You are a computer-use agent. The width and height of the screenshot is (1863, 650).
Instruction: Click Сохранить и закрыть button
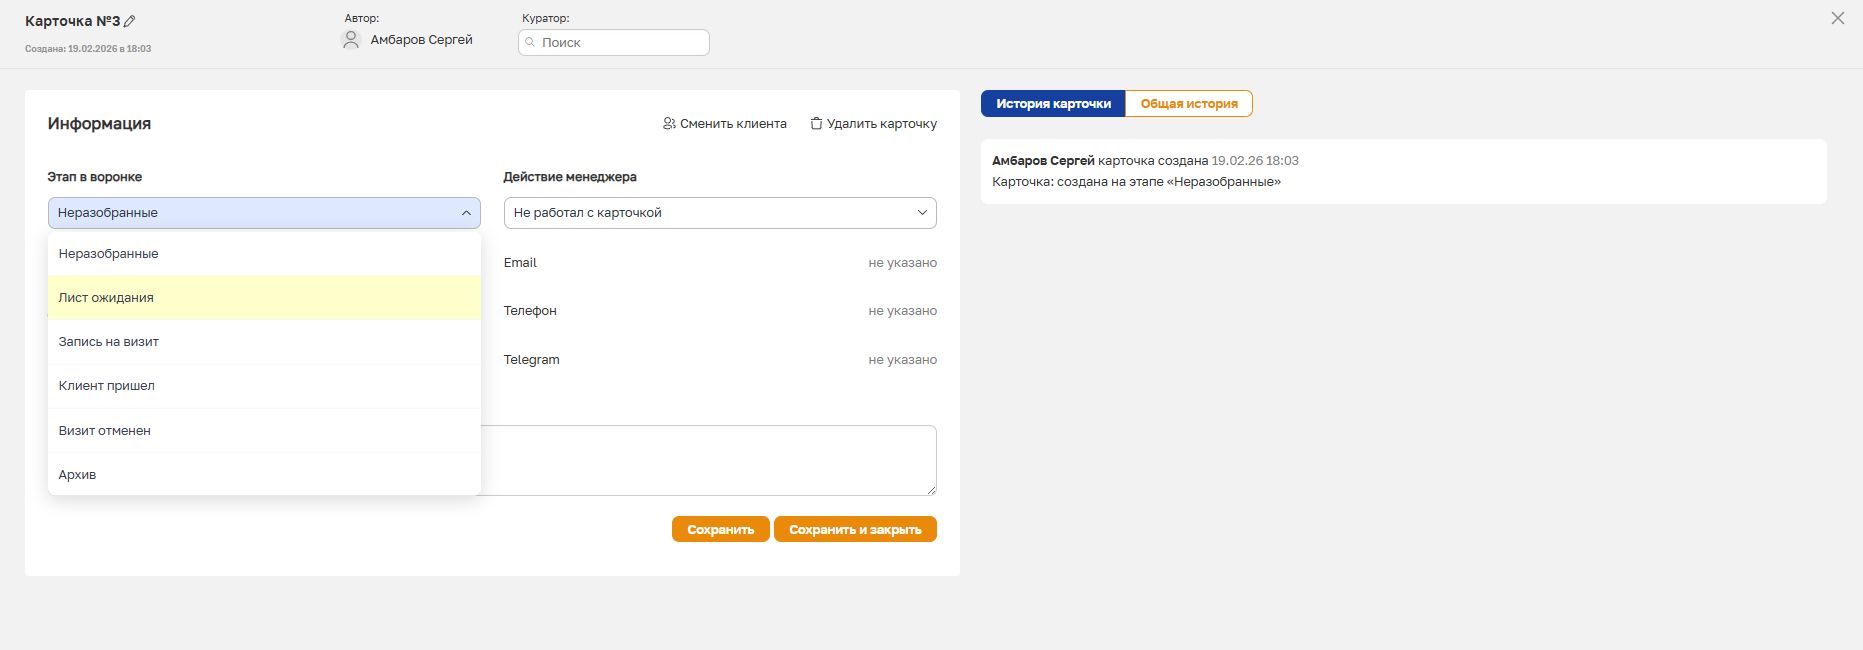tap(855, 530)
